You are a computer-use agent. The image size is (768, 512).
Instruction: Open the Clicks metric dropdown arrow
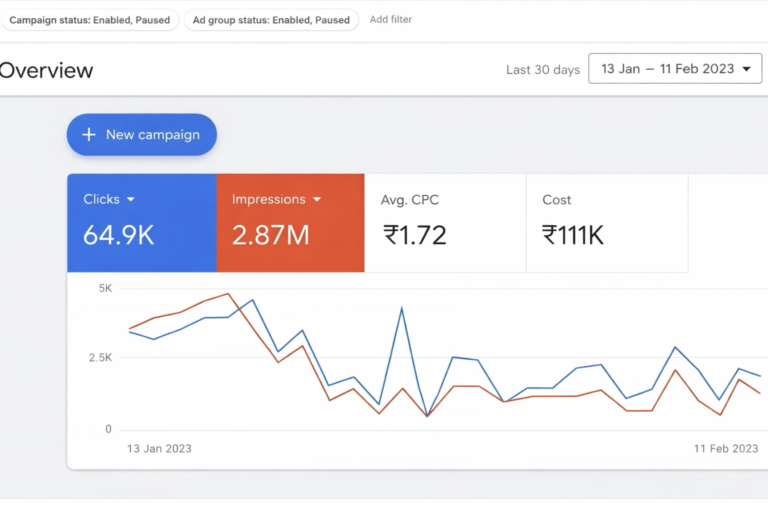131,200
